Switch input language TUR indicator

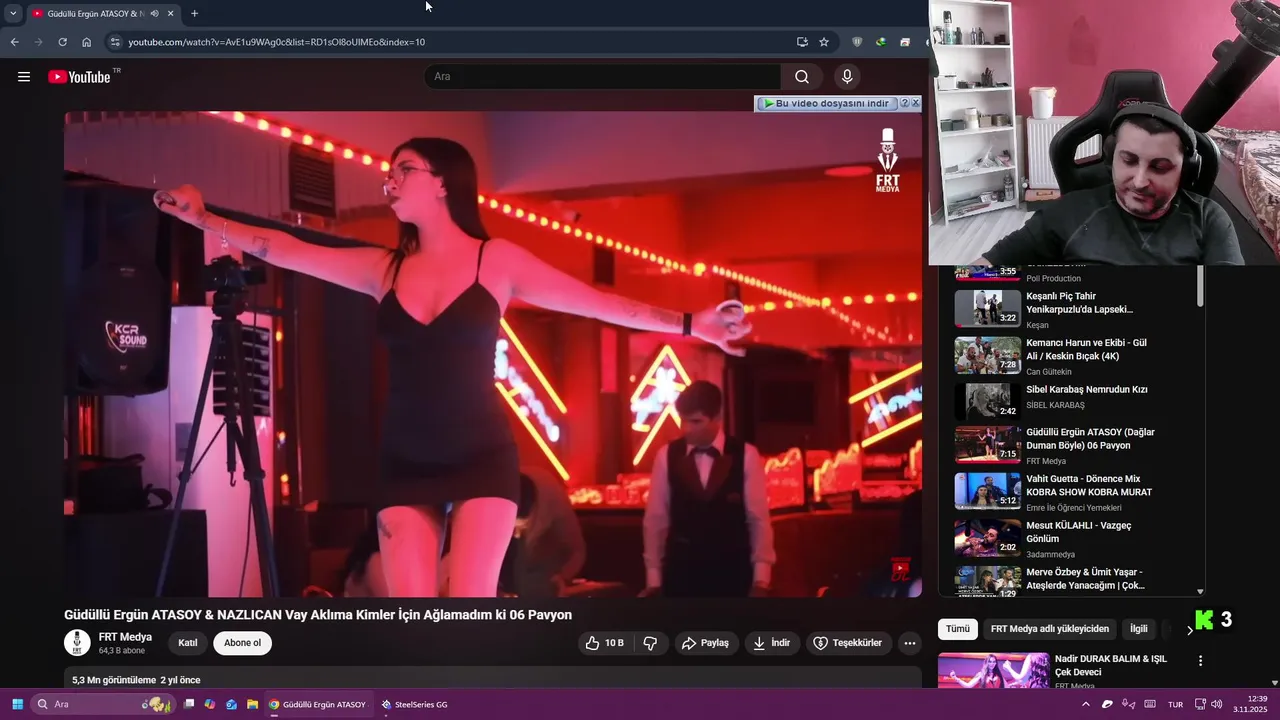1176,704
